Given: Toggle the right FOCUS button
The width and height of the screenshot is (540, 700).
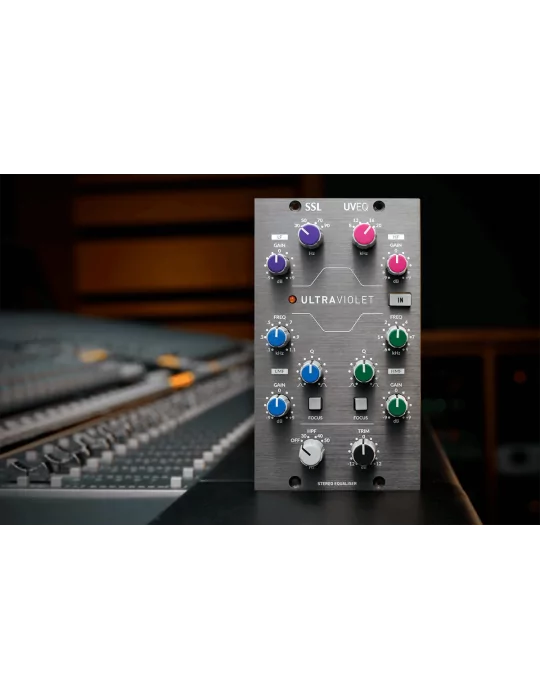Looking at the screenshot, I should point(360,404).
